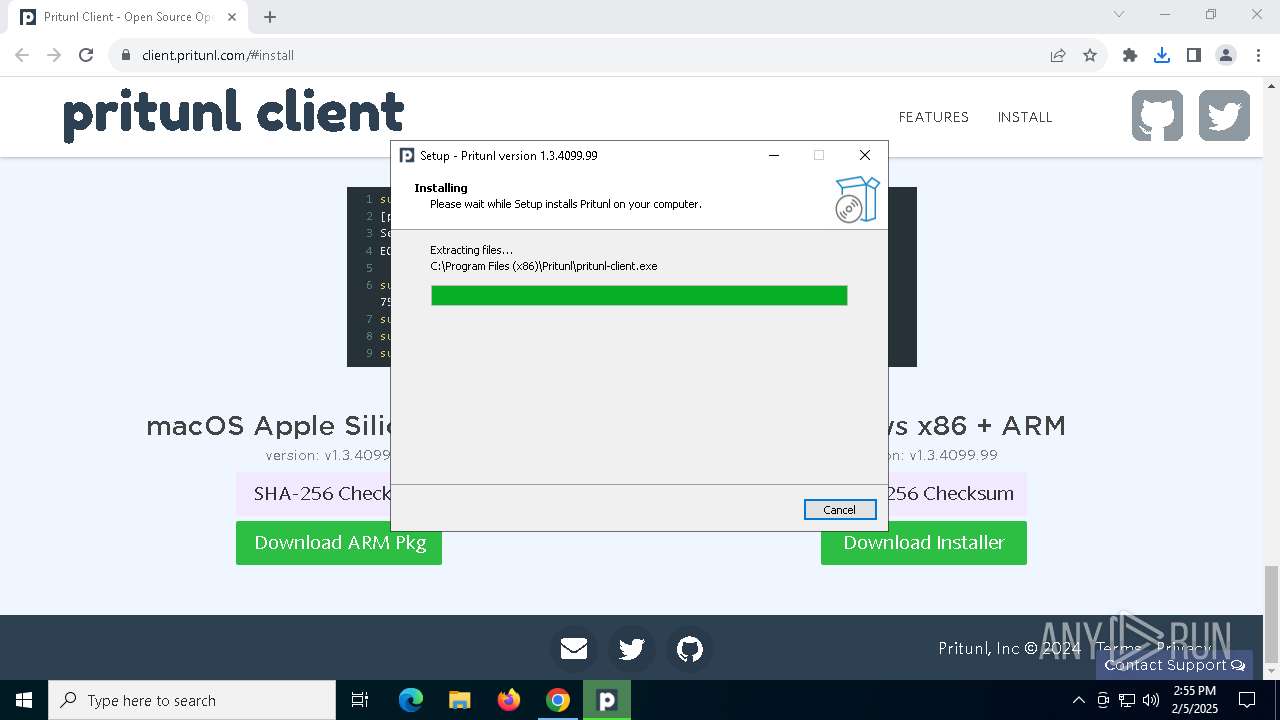This screenshot has width=1280, height=720.
Task: Click the taskbar search box
Action: (192, 700)
